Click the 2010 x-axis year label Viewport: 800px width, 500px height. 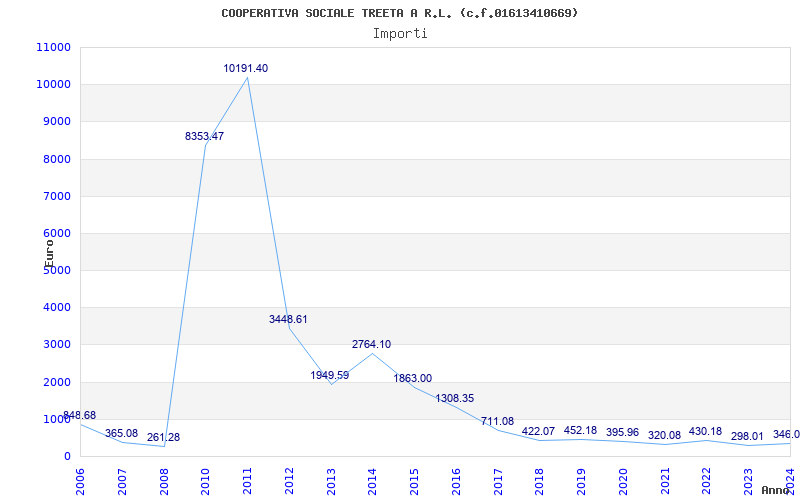pos(205,482)
